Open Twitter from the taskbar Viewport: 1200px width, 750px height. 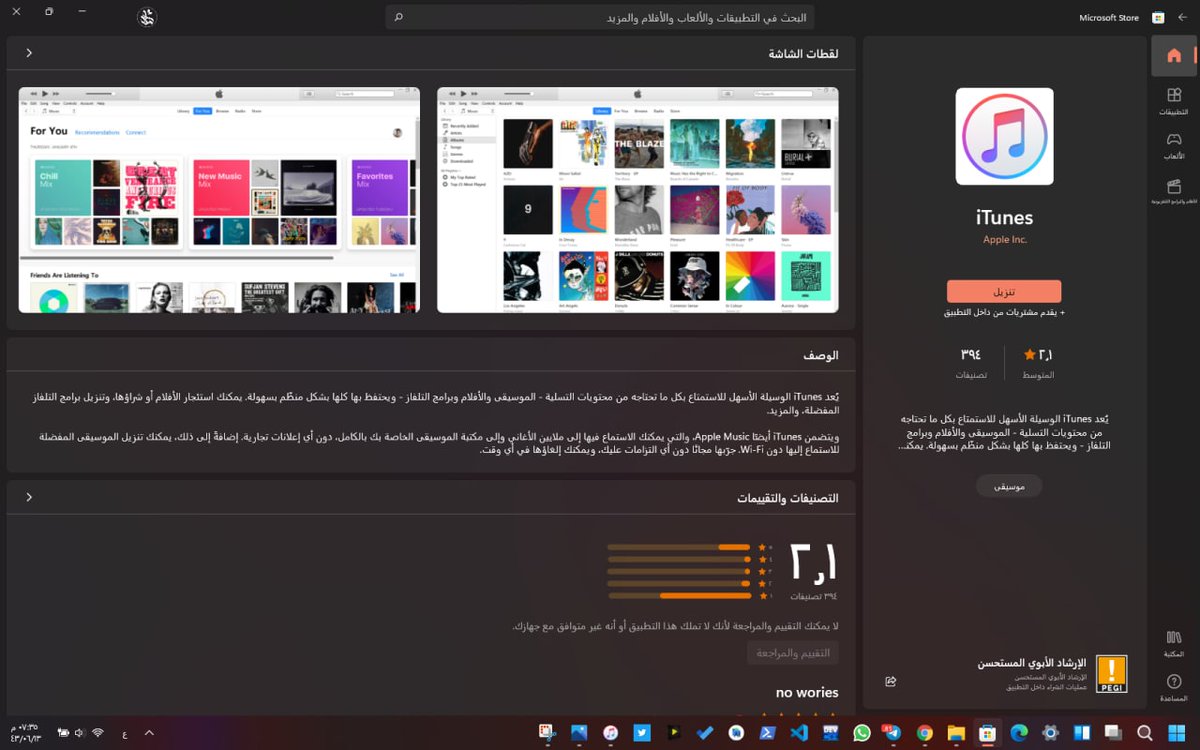pyautogui.click(x=642, y=733)
